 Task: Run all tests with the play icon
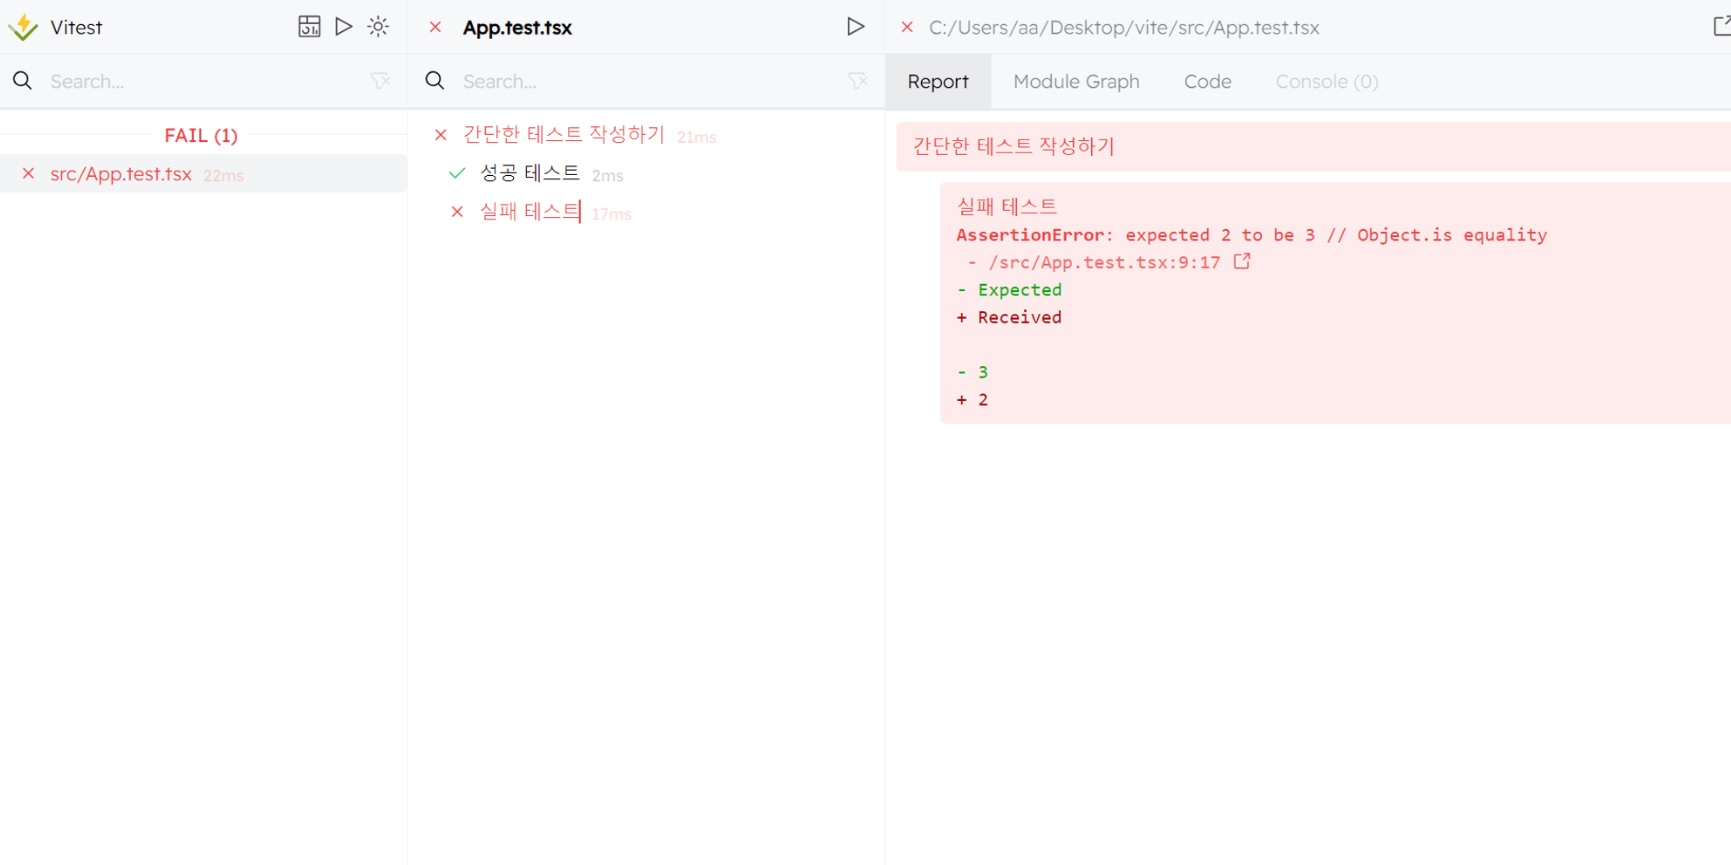pyautogui.click(x=344, y=27)
